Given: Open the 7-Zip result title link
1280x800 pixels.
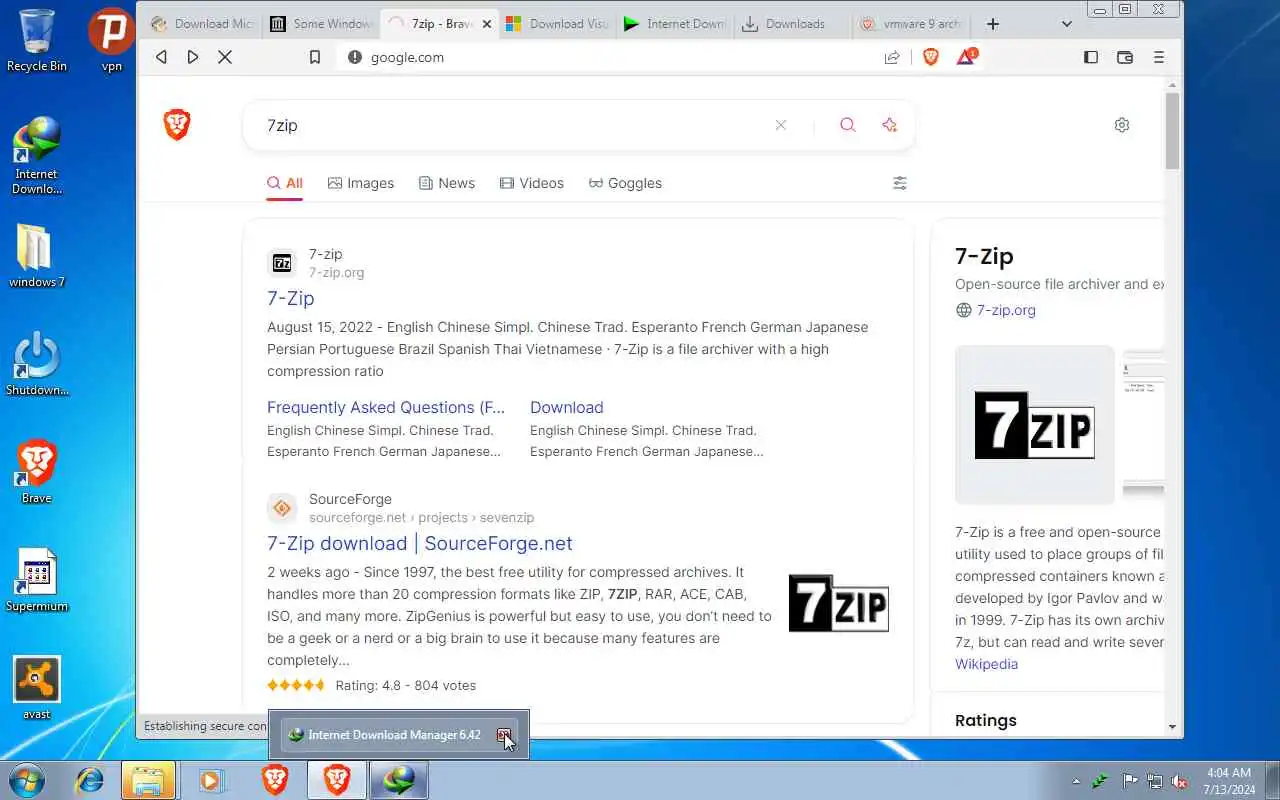Looking at the screenshot, I should [x=291, y=298].
